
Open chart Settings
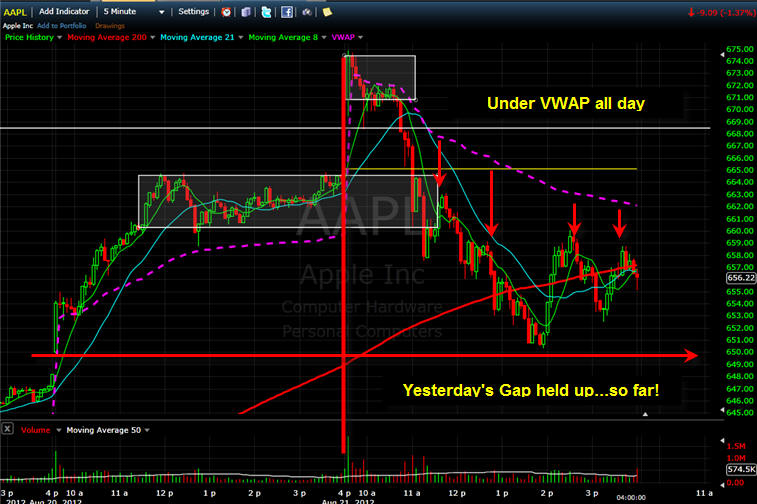click(x=194, y=12)
